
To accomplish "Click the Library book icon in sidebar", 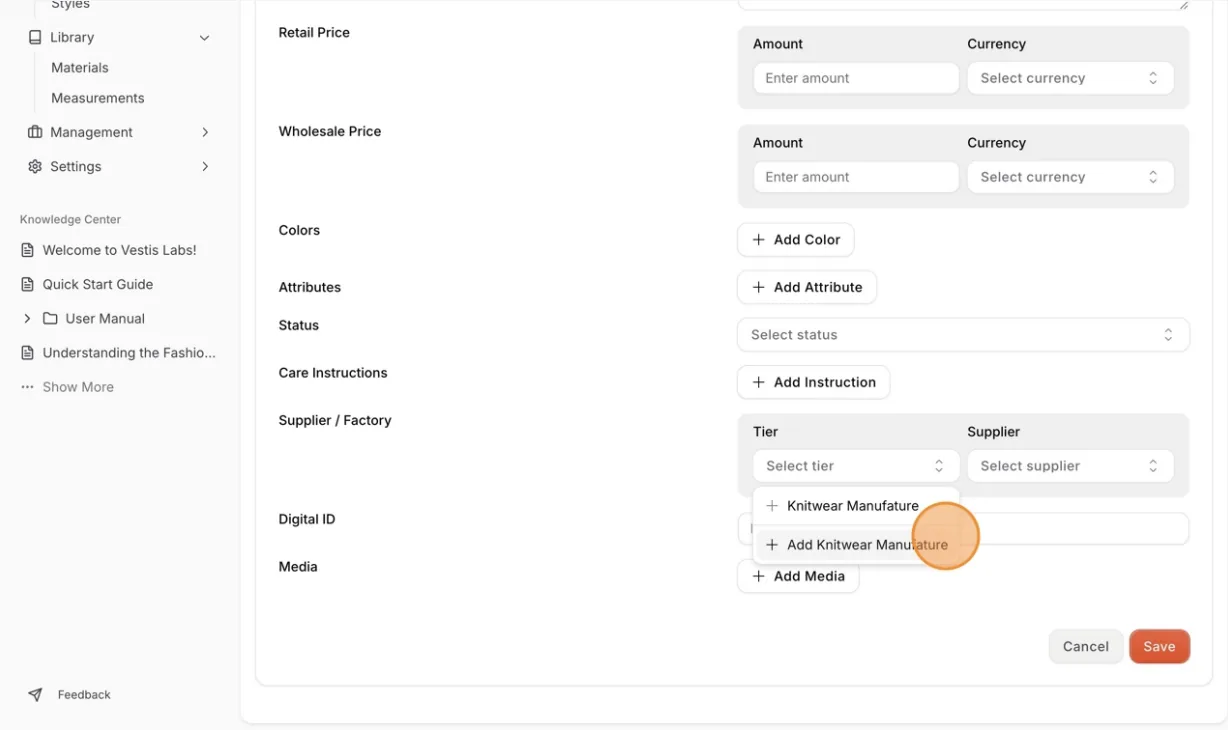I will click(35, 37).
